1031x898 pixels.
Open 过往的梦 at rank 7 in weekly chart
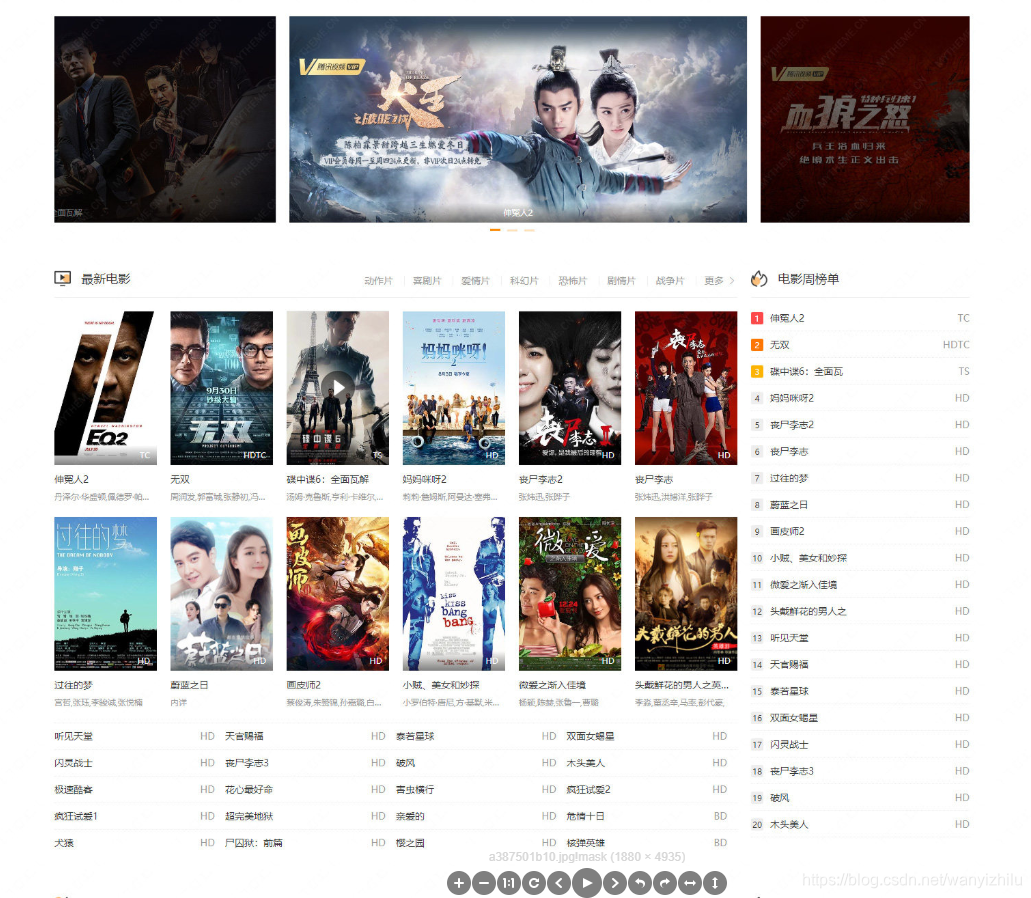[x=789, y=478]
